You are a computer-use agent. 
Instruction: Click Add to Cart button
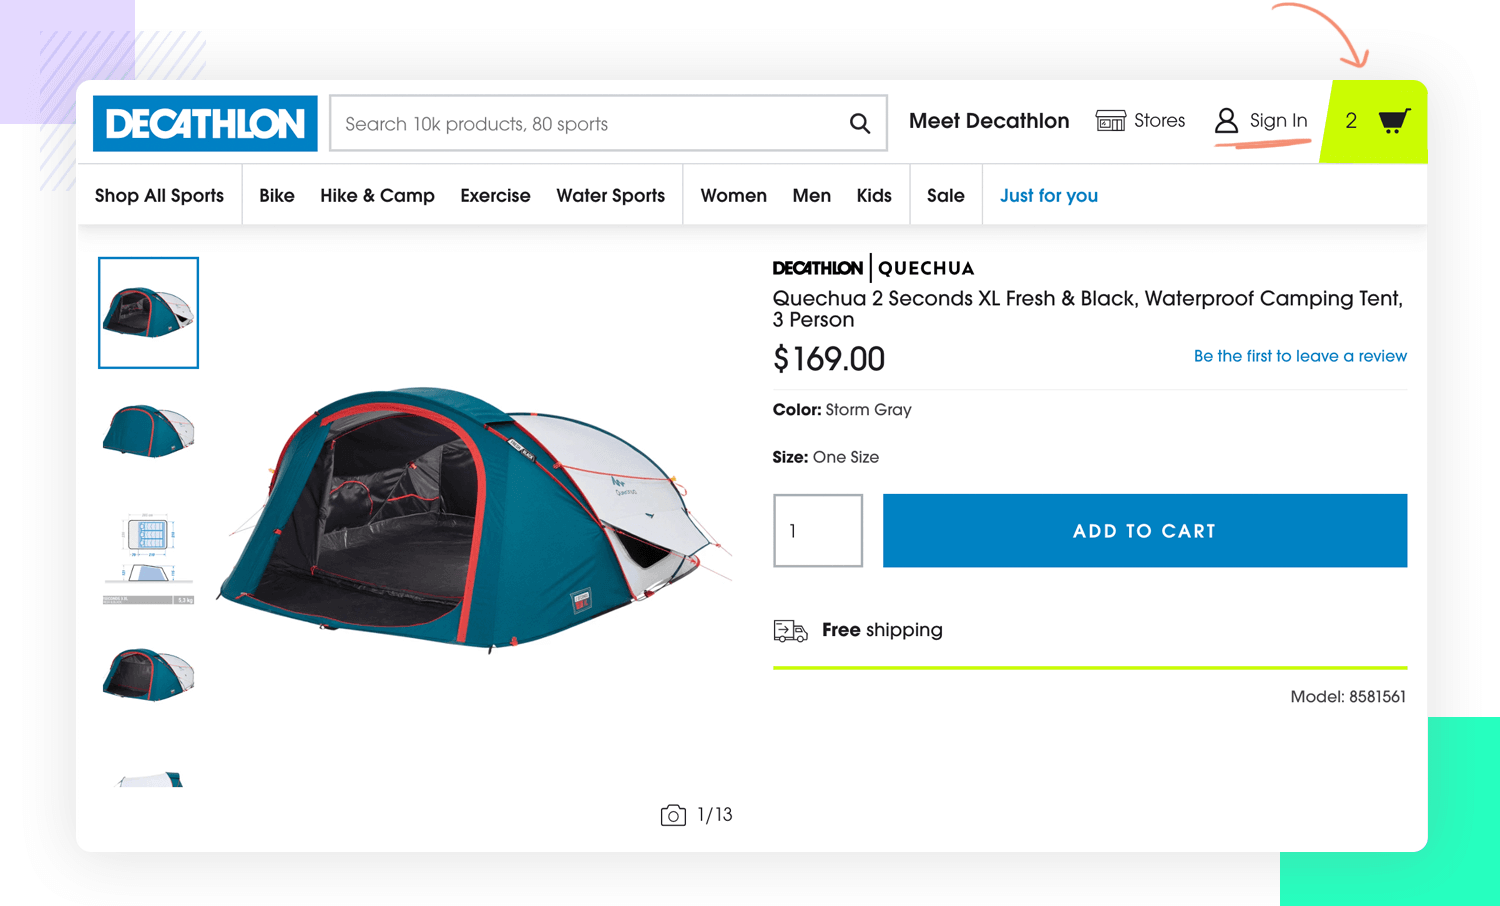[x=1145, y=531]
